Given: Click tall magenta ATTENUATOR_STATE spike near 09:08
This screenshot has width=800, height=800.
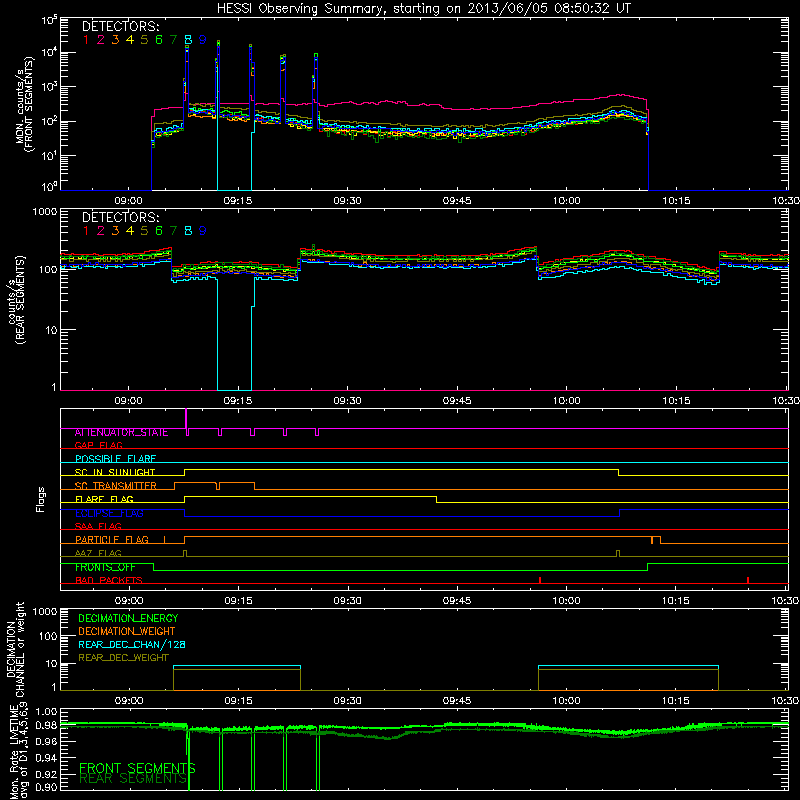Looking at the screenshot, I should [x=186, y=418].
